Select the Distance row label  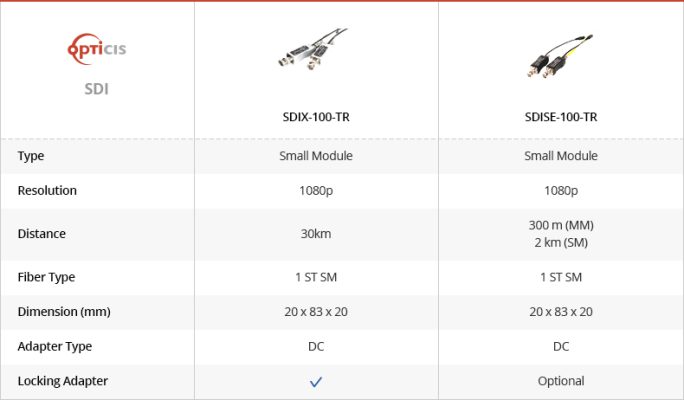coord(41,234)
